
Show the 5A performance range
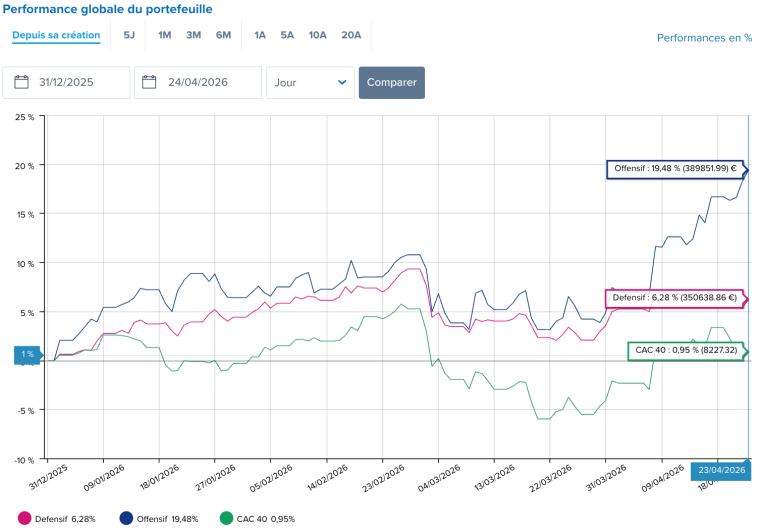[x=287, y=35]
